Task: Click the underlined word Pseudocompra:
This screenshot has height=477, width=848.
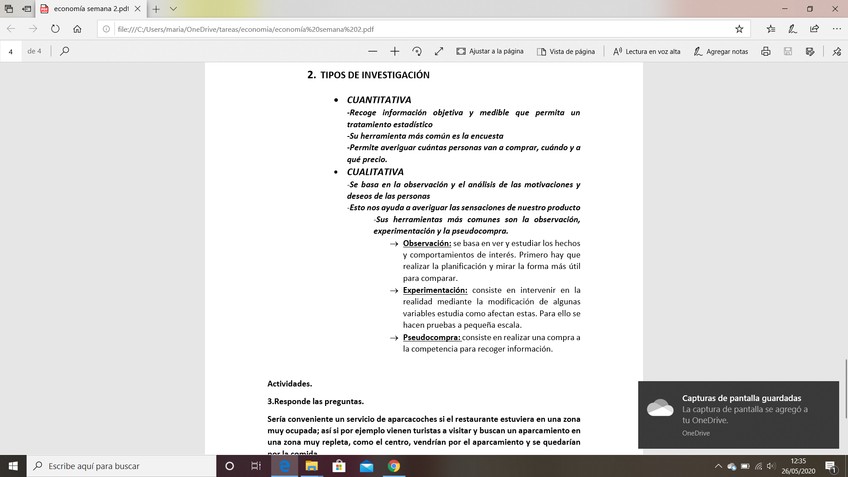Action: point(432,337)
